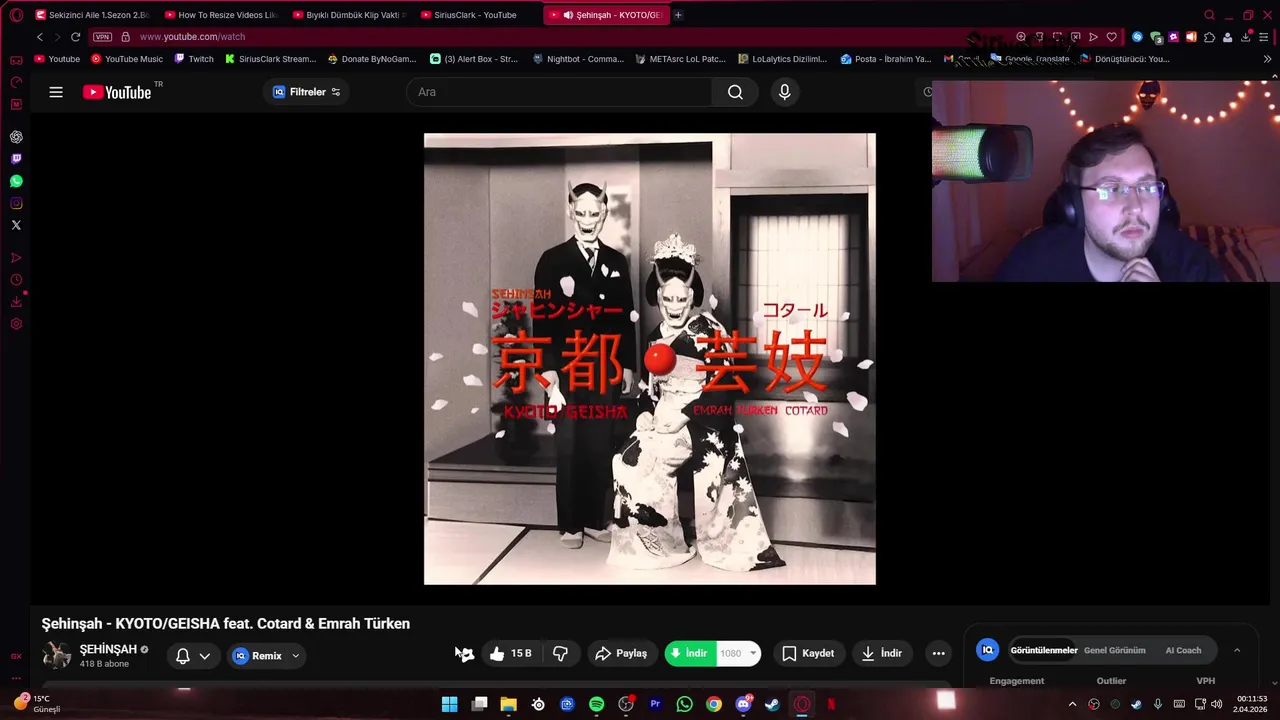Click the KYOTO/GEISHA video cover art
Screen dimensions: 1280x720
650,359
